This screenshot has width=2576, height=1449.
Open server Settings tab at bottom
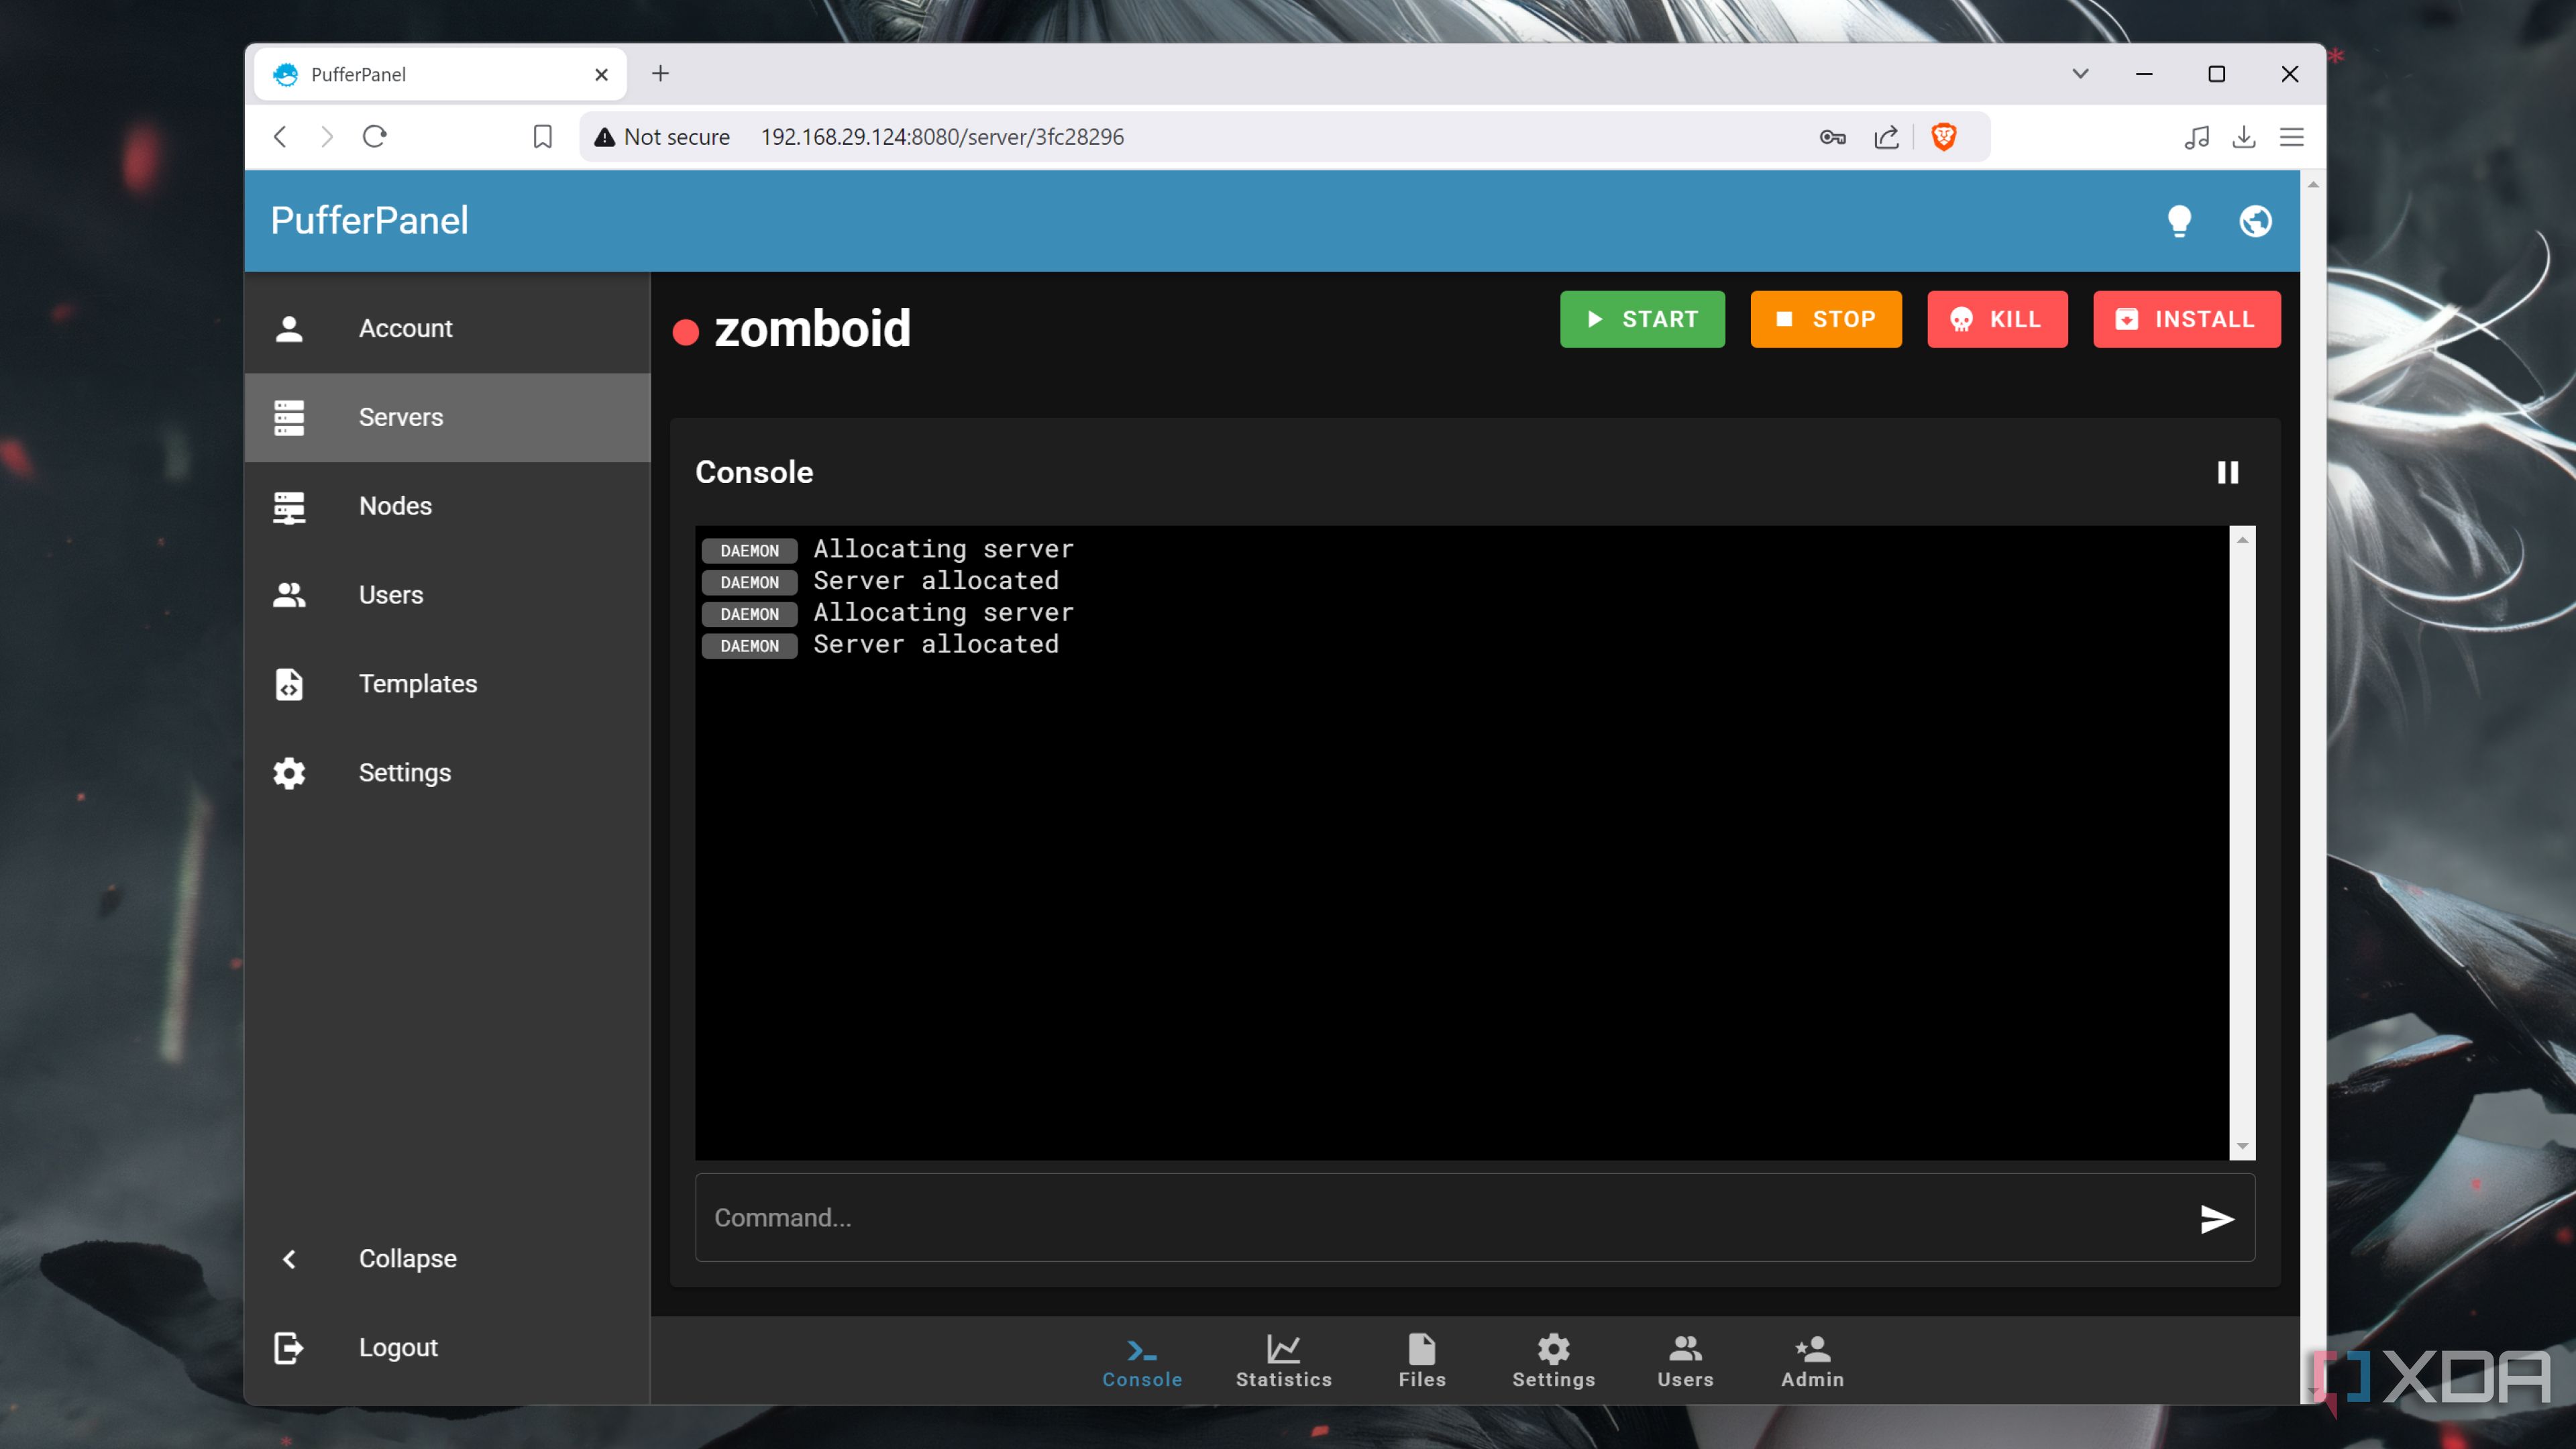click(x=1553, y=1361)
